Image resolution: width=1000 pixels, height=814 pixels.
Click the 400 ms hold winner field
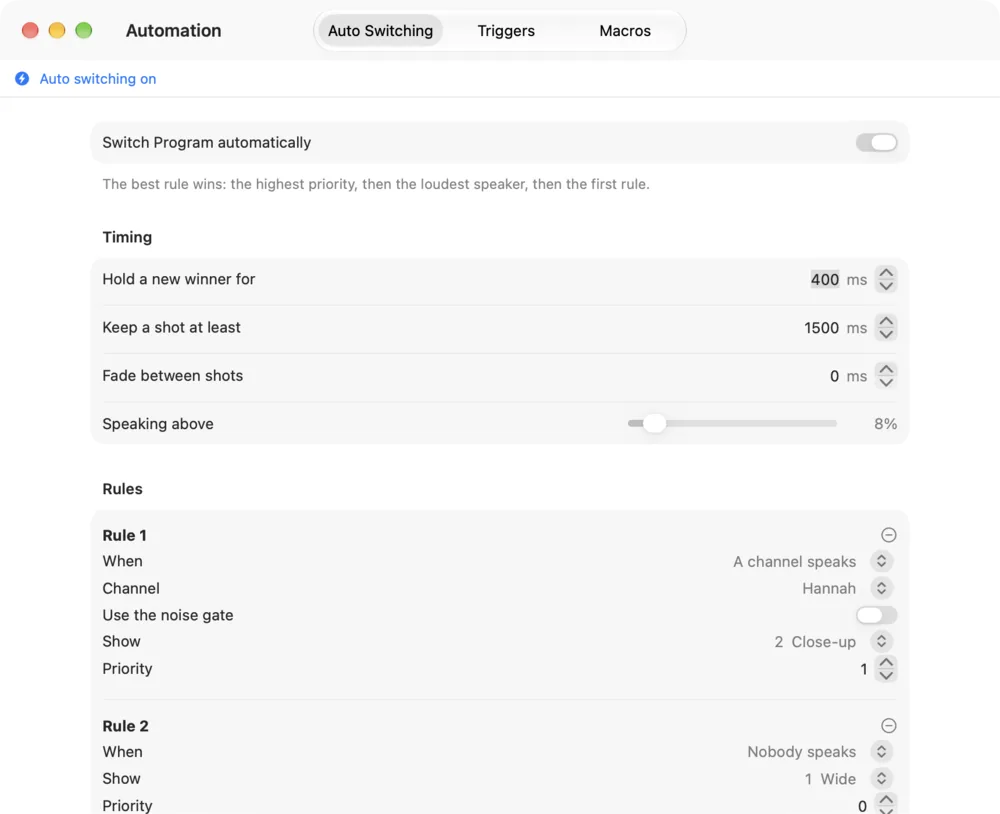click(825, 279)
